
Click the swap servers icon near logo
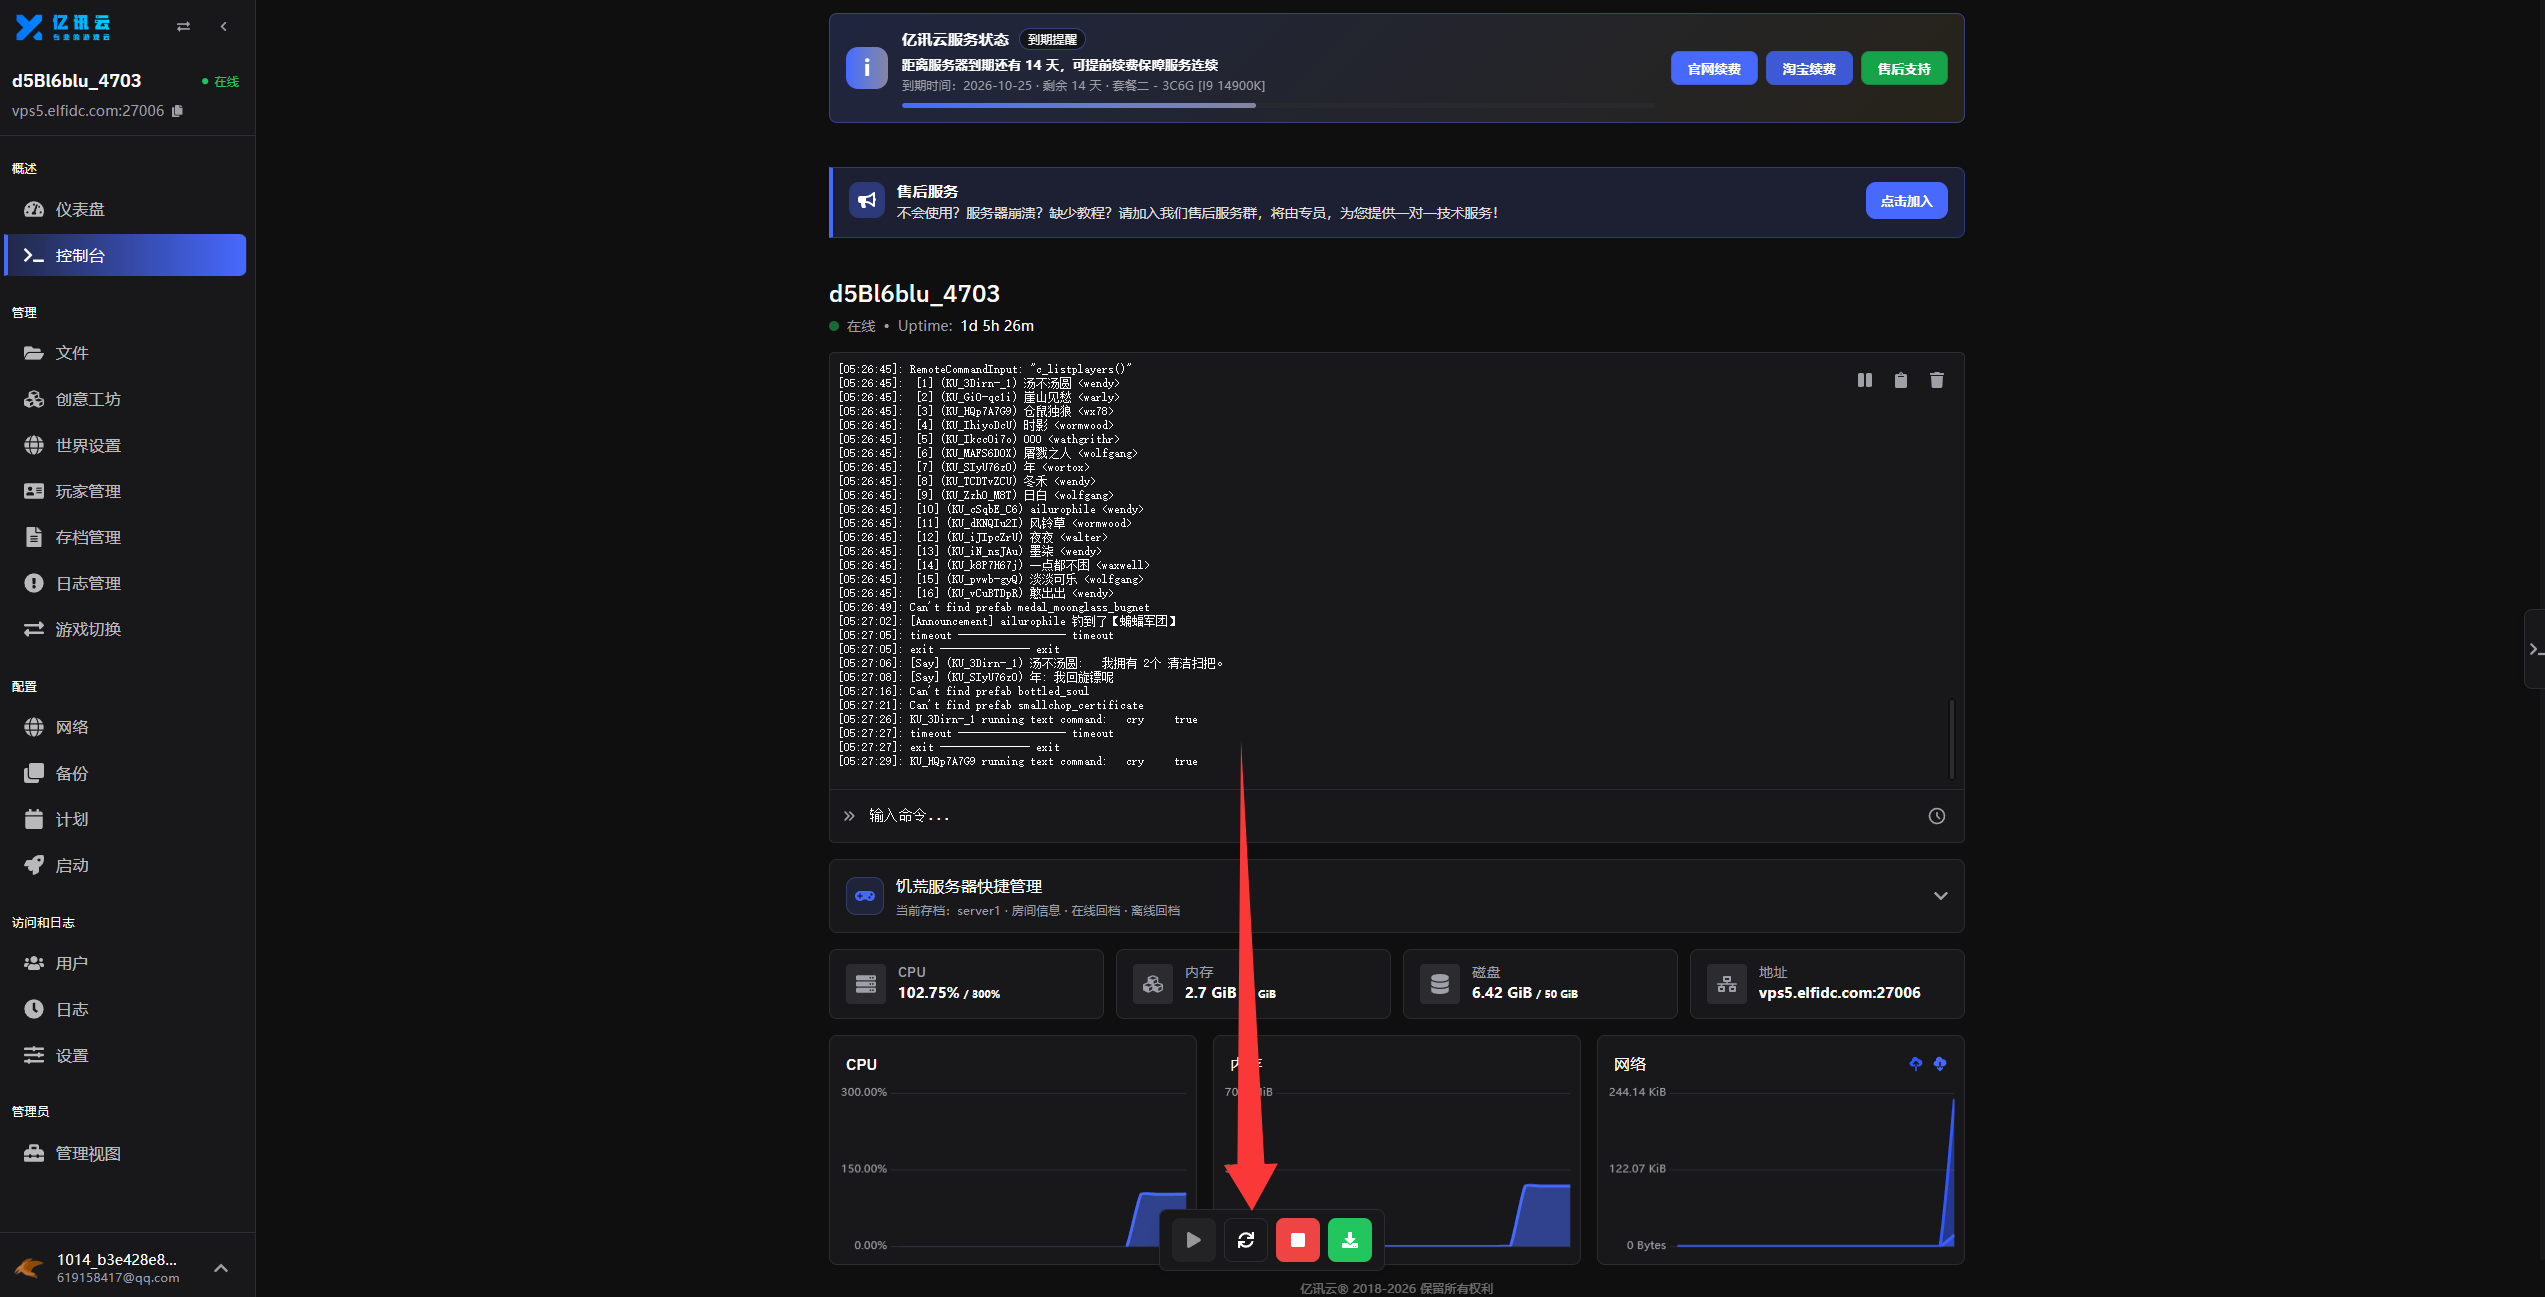click(183, 27)
